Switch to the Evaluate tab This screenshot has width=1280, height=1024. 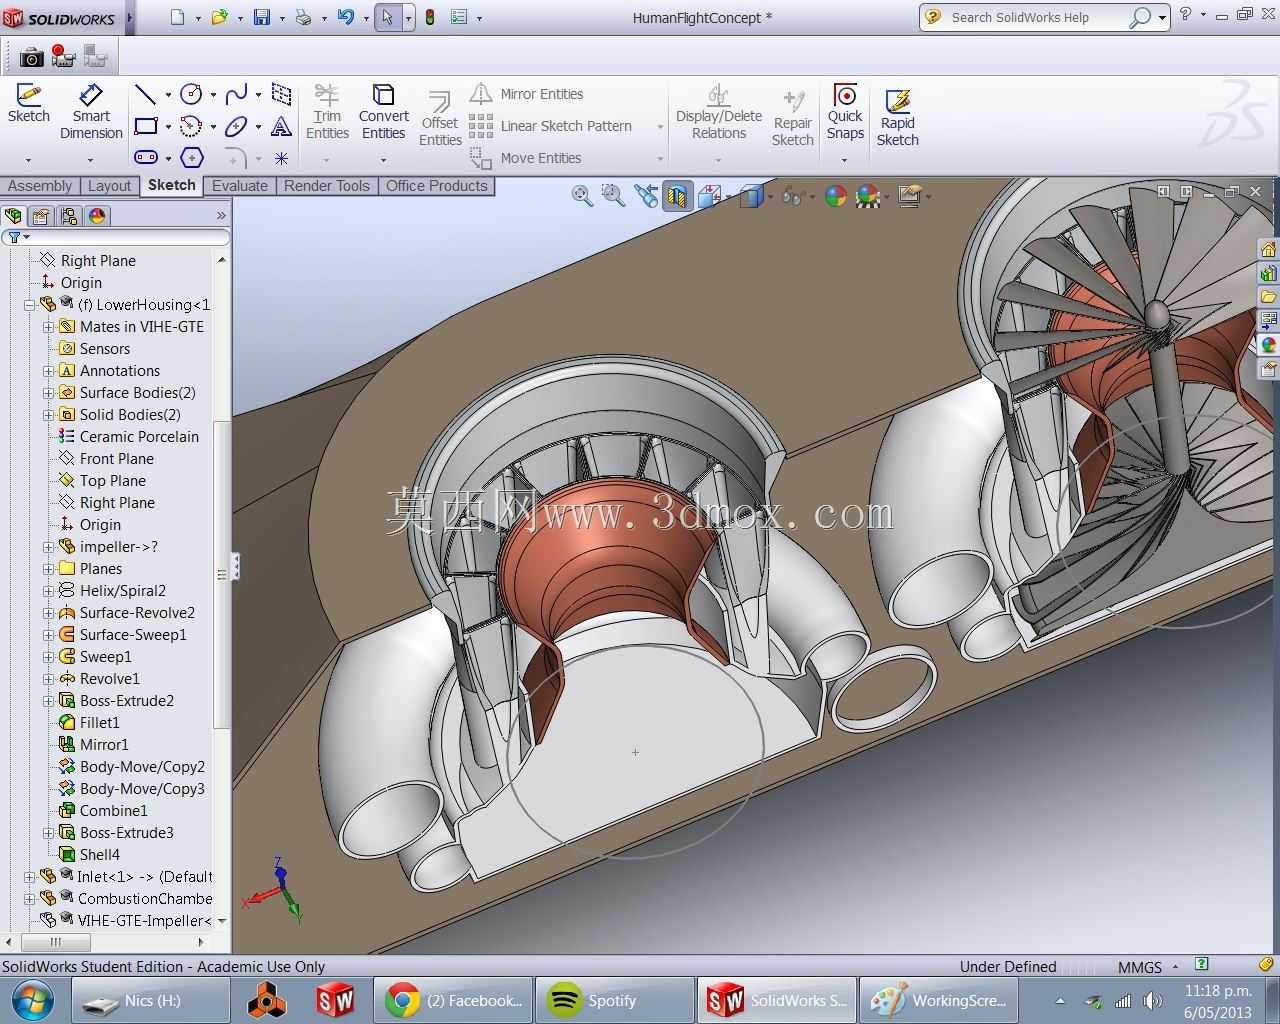tap(240, 186)
